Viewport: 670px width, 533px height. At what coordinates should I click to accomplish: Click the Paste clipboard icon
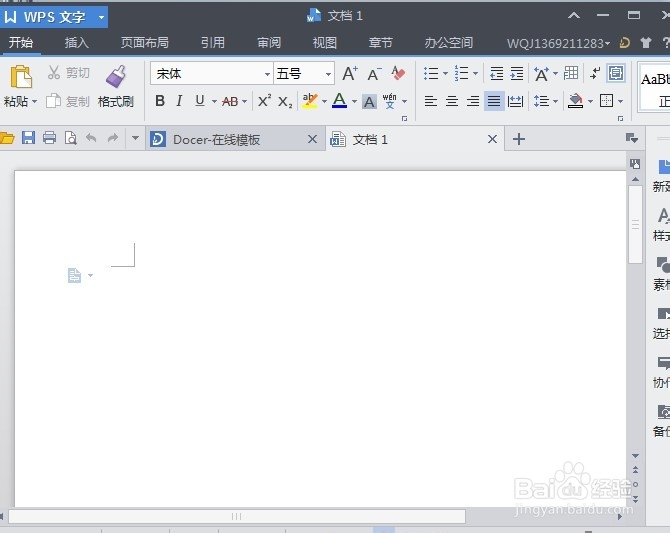pos(21,77)
